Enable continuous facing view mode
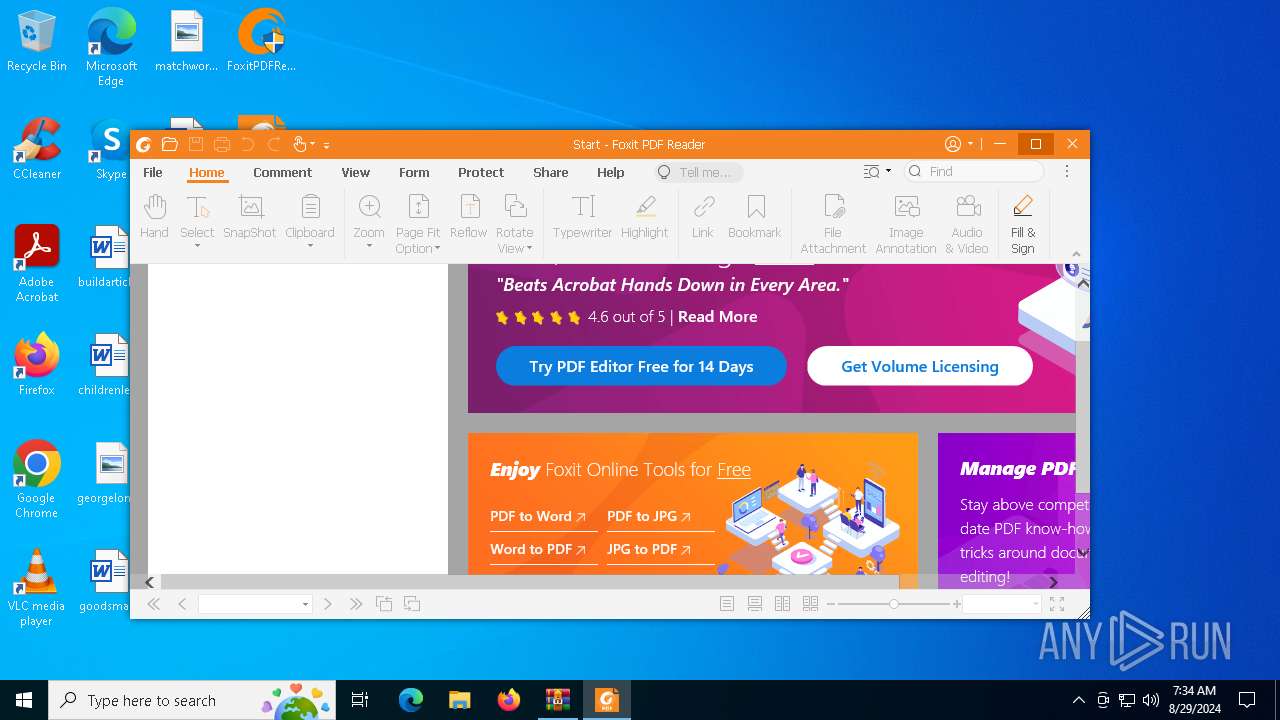 tap(811, 604)
